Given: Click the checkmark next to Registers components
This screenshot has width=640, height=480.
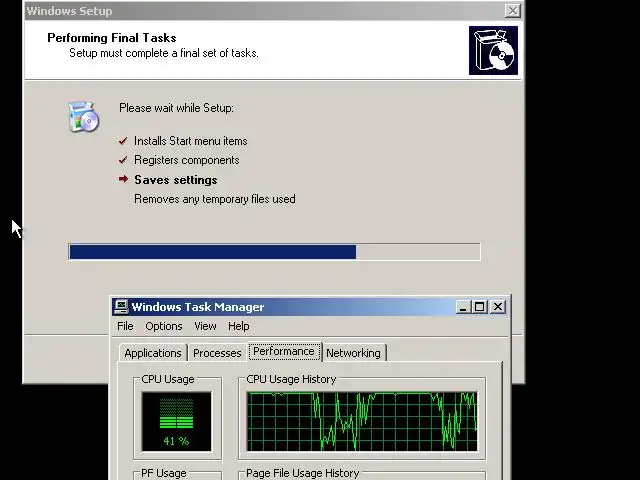Looking at the screenshot, I should pyautogui.click(x=123, y=160).
